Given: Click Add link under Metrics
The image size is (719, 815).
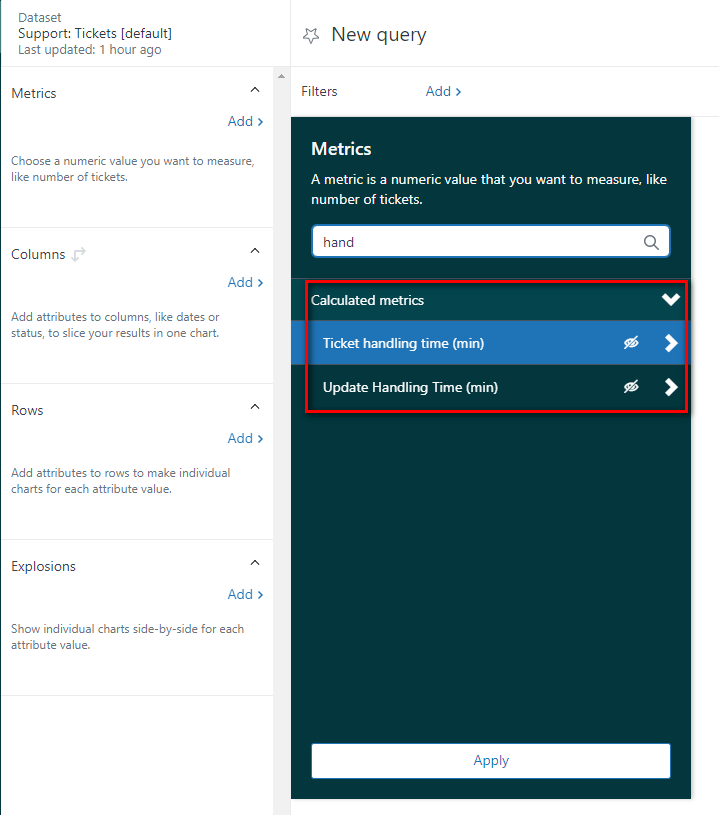Looking at the screenshot, I should 245,121.
